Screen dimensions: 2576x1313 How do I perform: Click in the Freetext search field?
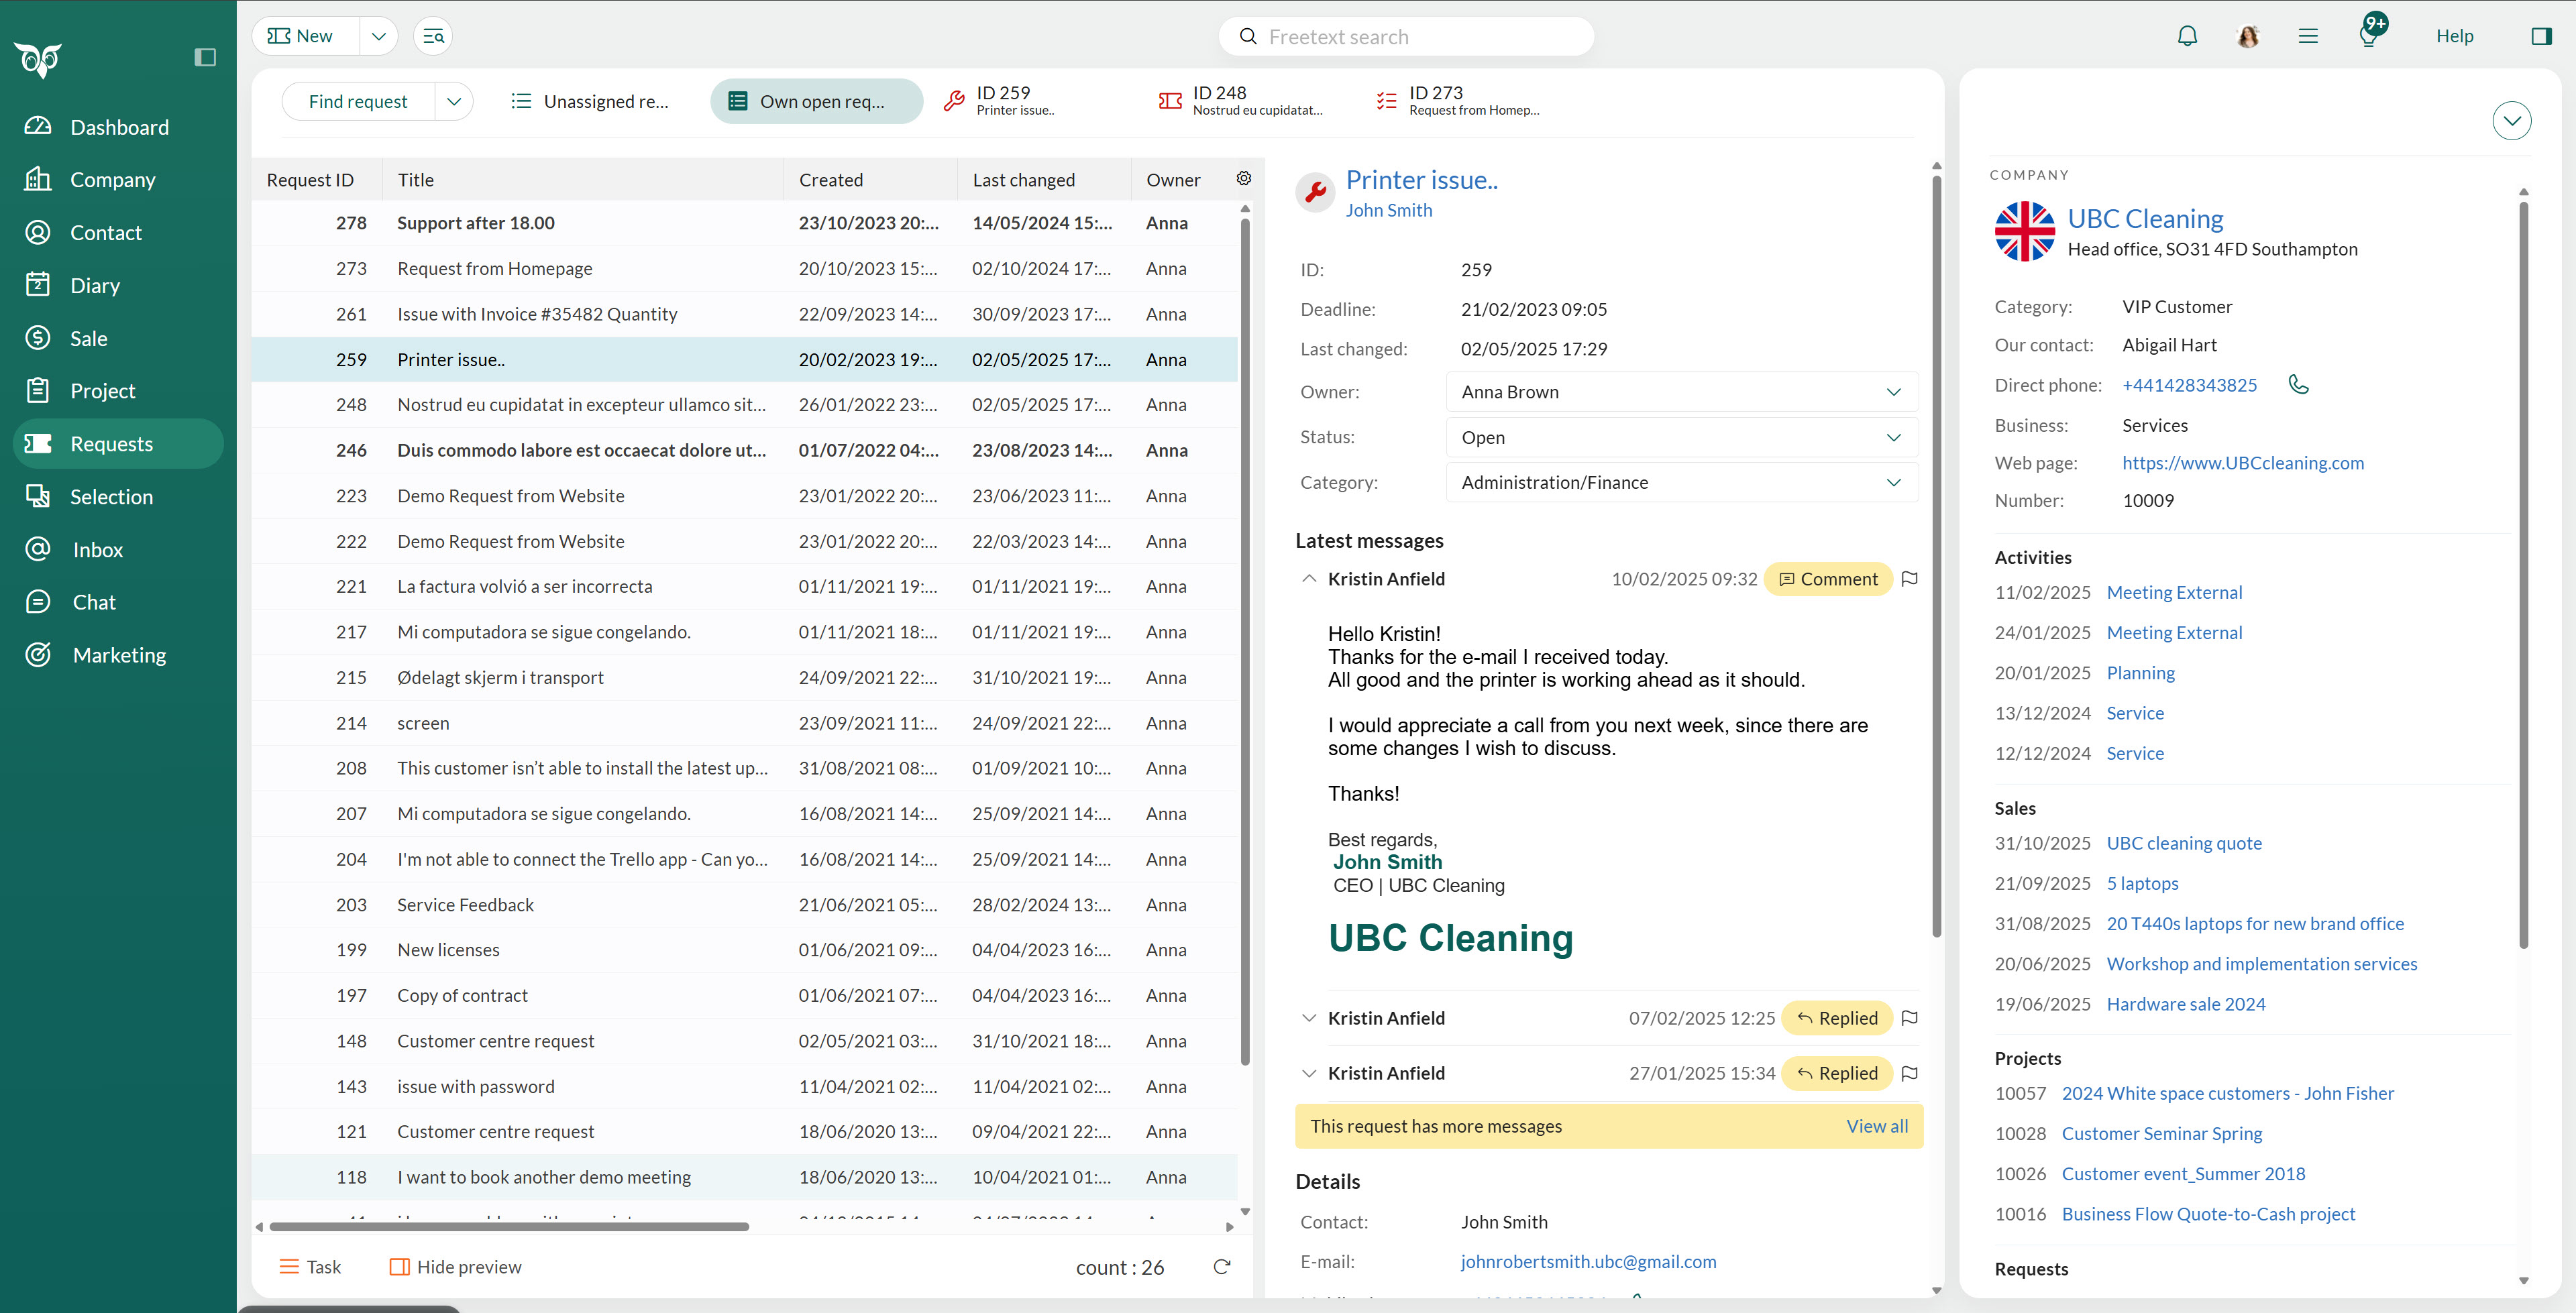(1406, 37)
